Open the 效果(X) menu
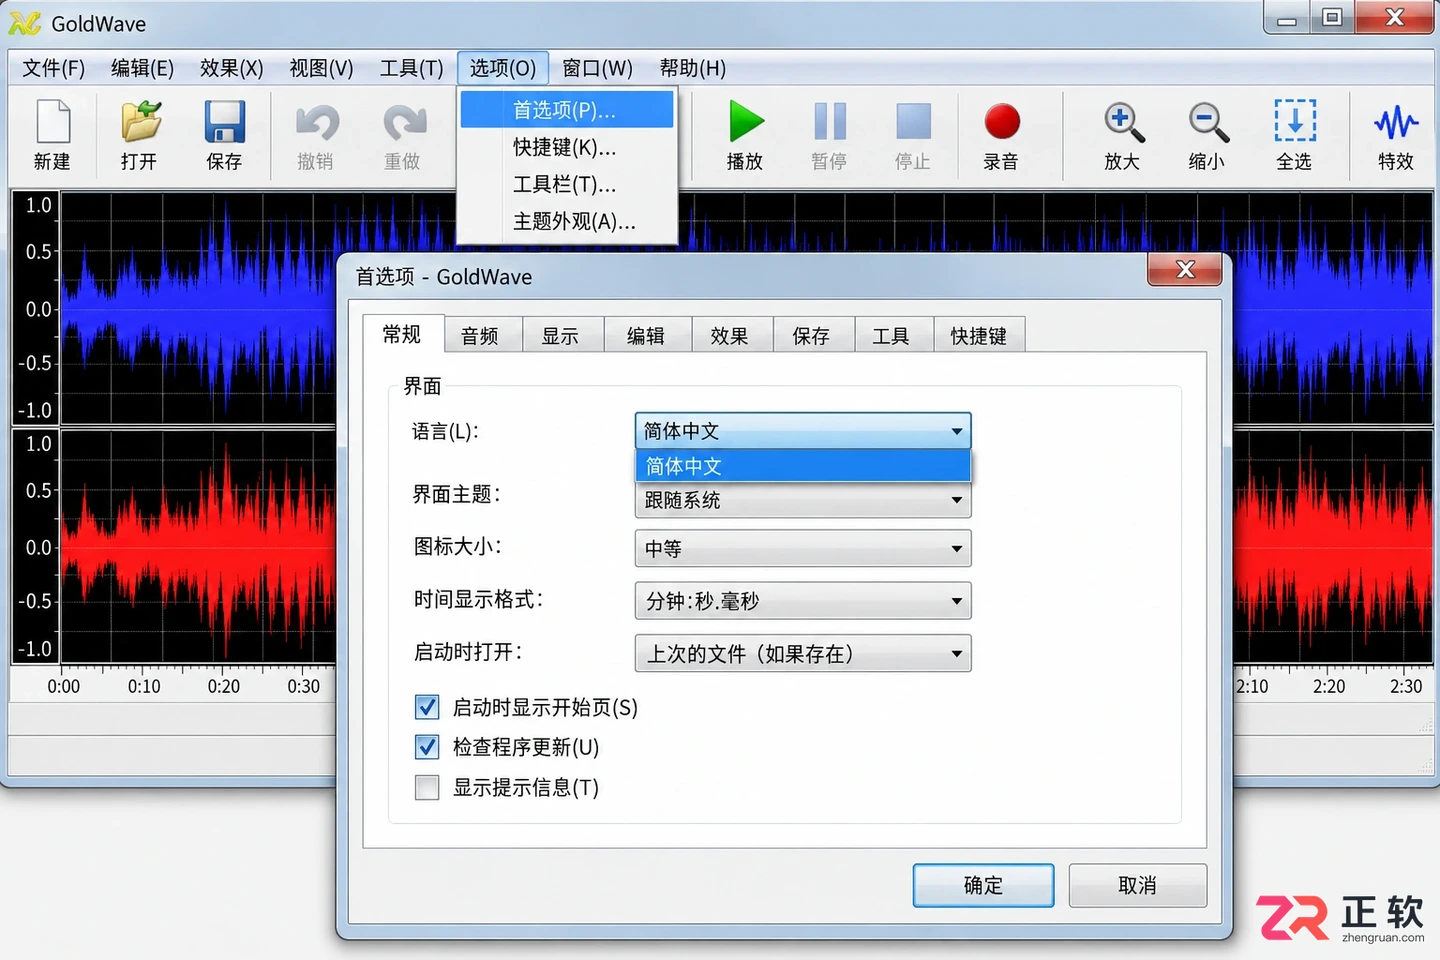Image resolution: width=1440 pixels, height=960 pixels. pos(231,68)
